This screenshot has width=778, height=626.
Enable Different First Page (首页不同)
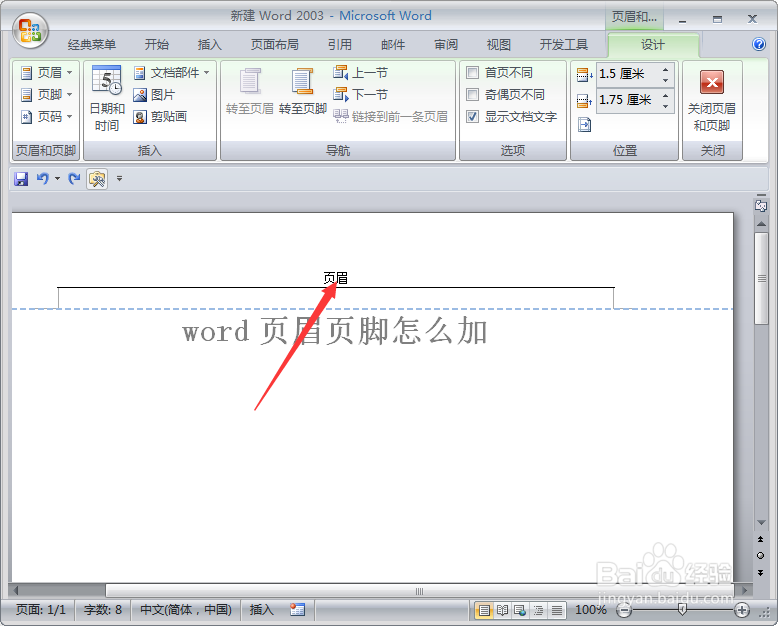473,72
